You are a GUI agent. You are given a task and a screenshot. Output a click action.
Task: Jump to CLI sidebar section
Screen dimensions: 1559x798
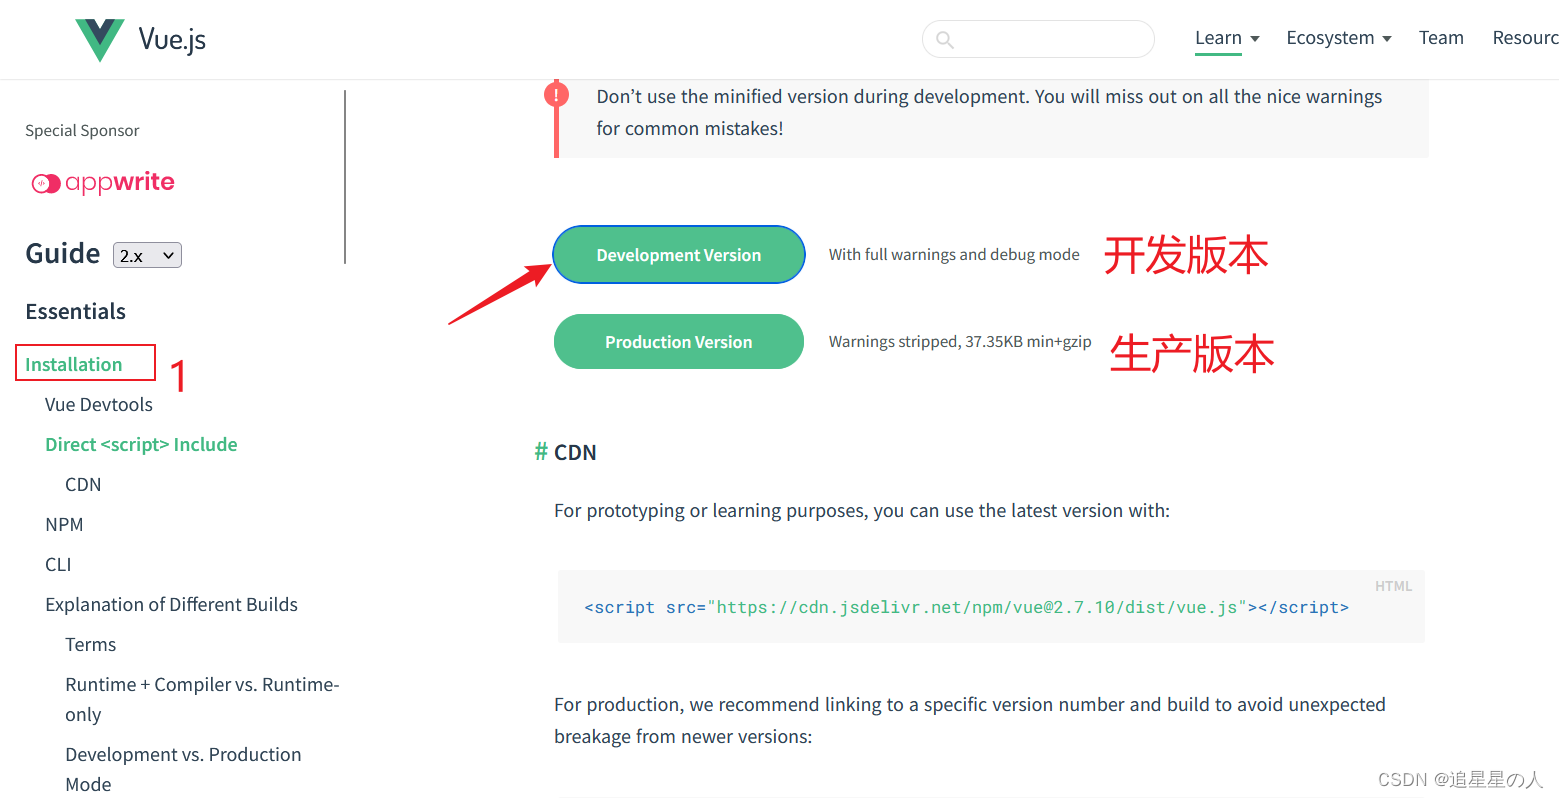tap(58, 564)
